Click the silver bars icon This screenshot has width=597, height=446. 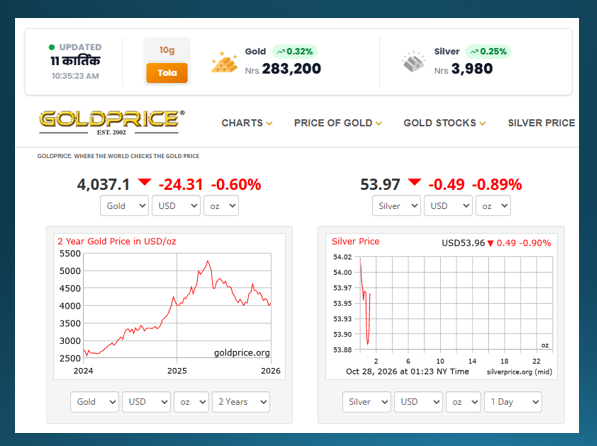click(x=413, y=62)
